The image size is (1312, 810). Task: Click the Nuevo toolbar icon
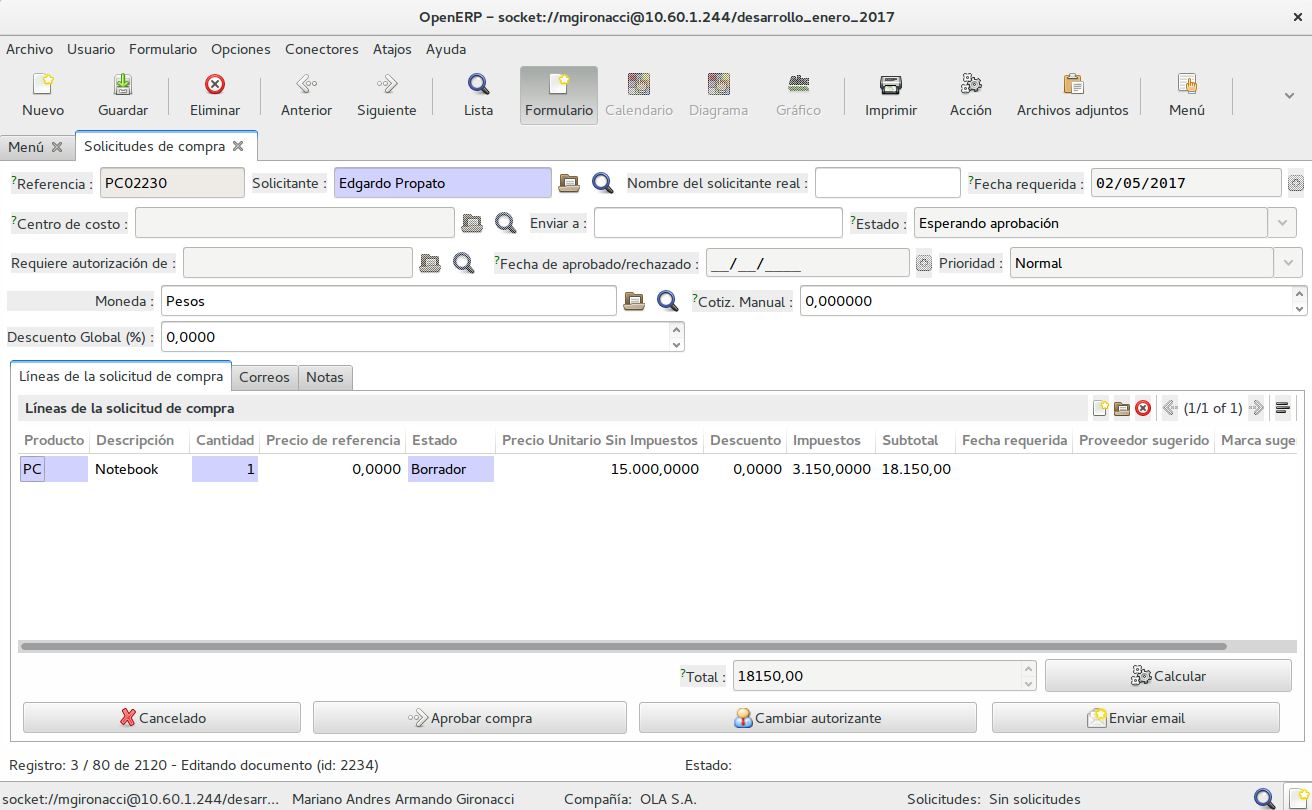point(43,84)
